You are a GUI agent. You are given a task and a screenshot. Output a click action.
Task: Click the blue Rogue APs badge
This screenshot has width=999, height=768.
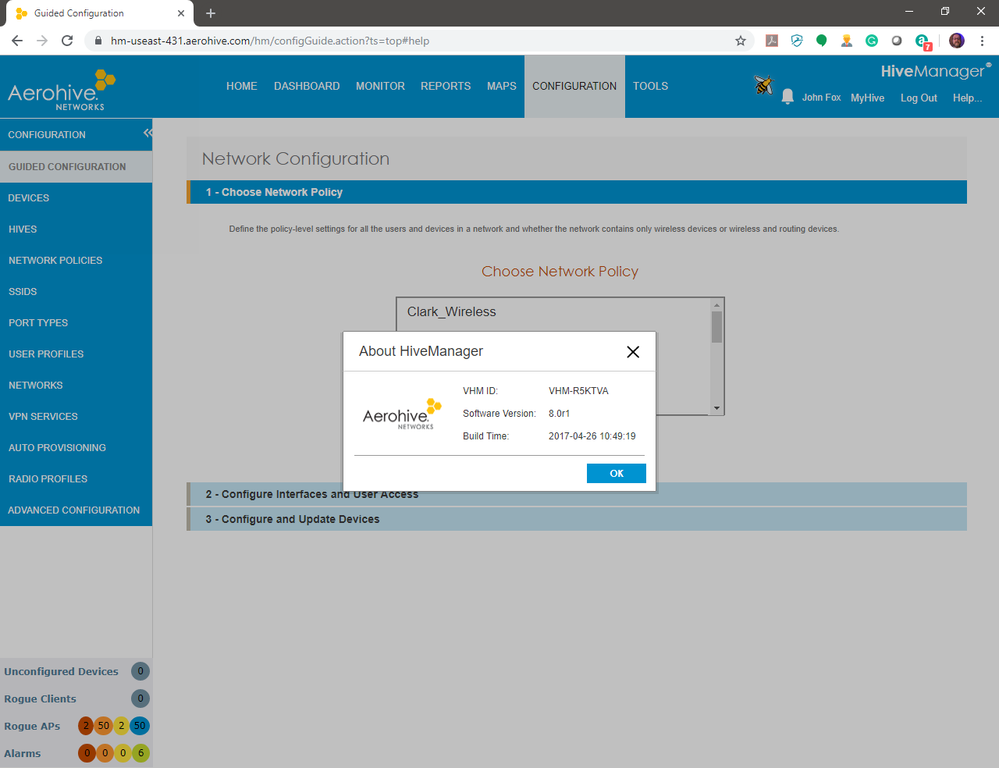(140, 725)
